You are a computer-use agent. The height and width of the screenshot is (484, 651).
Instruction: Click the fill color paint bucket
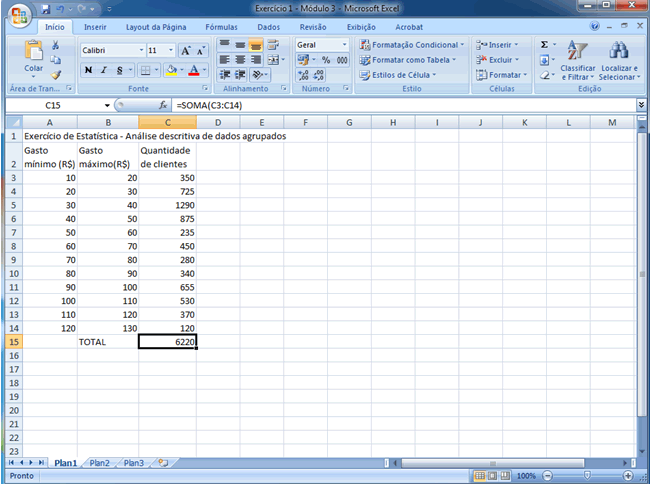click(171, 70)
